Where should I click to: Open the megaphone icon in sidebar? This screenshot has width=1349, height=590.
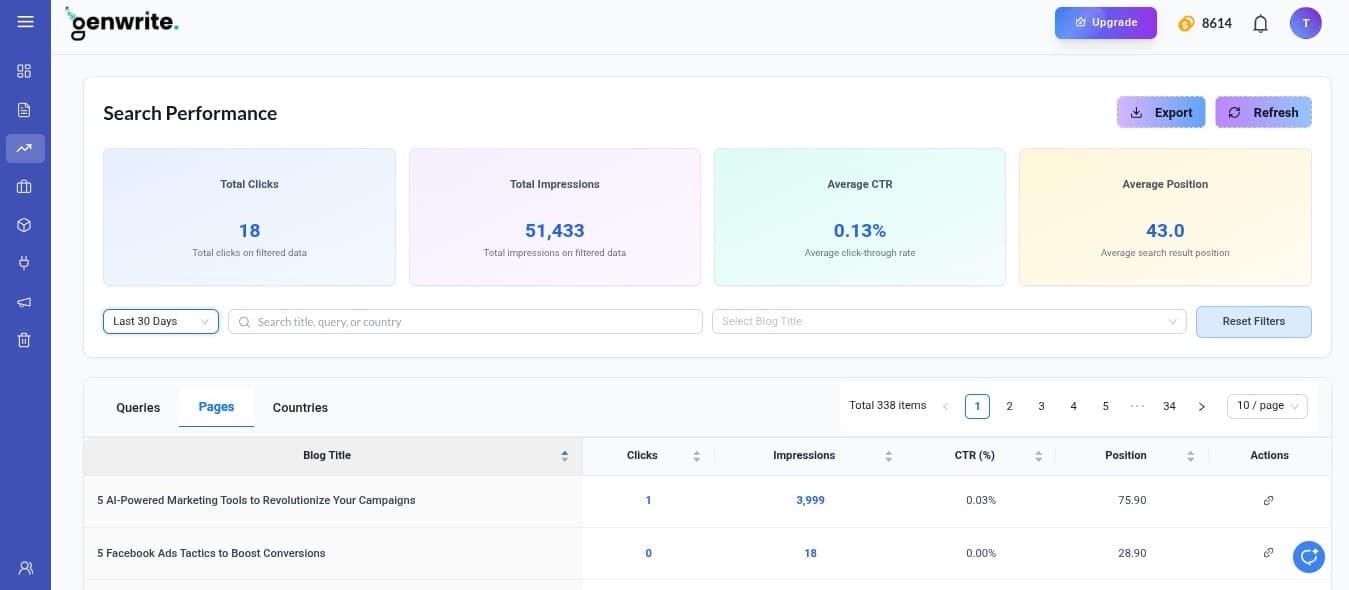(x=25, y=302)
